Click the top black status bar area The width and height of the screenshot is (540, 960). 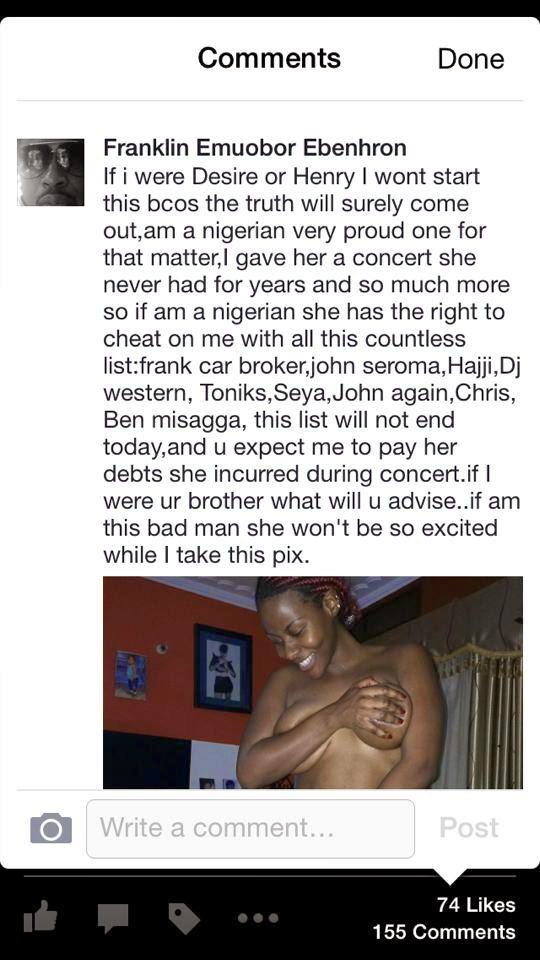click(x=270, y=8)
